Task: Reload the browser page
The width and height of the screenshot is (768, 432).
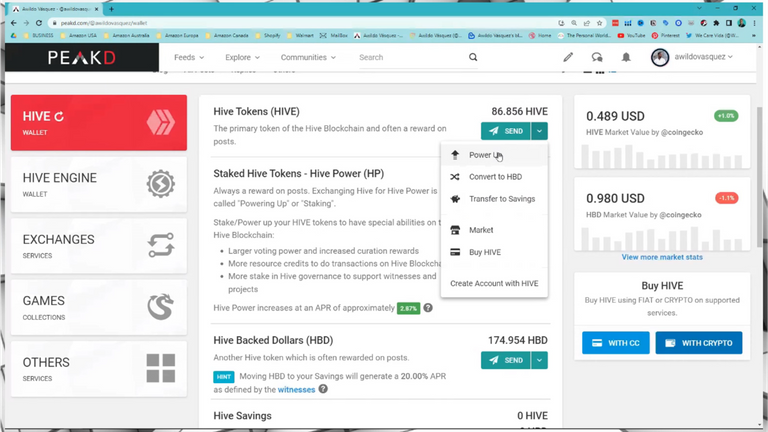Action: click(39, 23)
